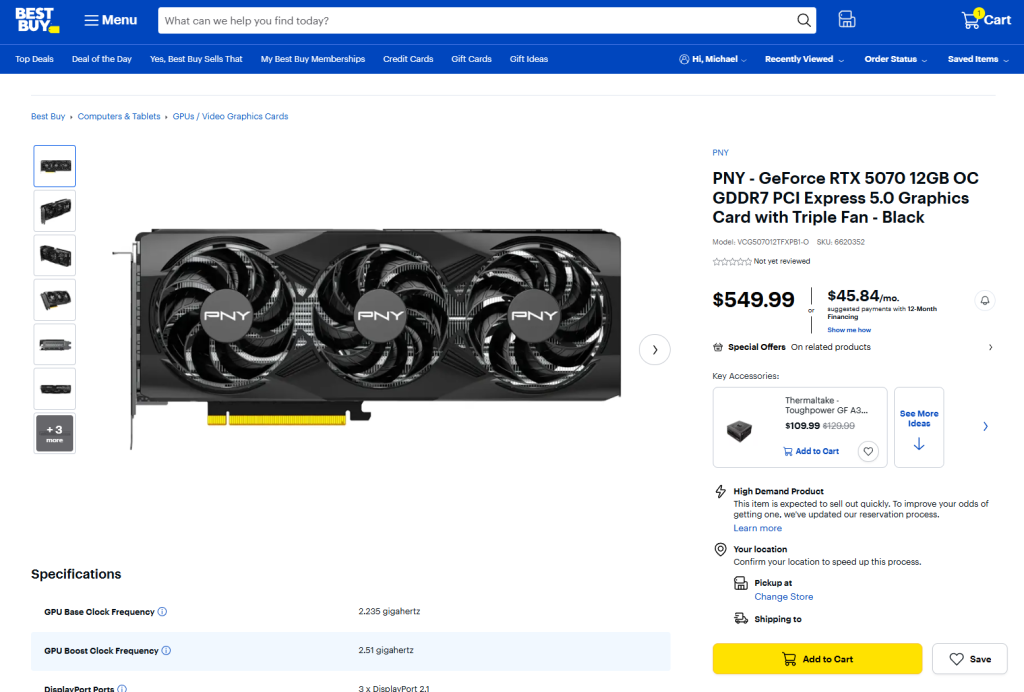1024x692 pixels.
Task: Click the search input field
Action: [475, 20]
